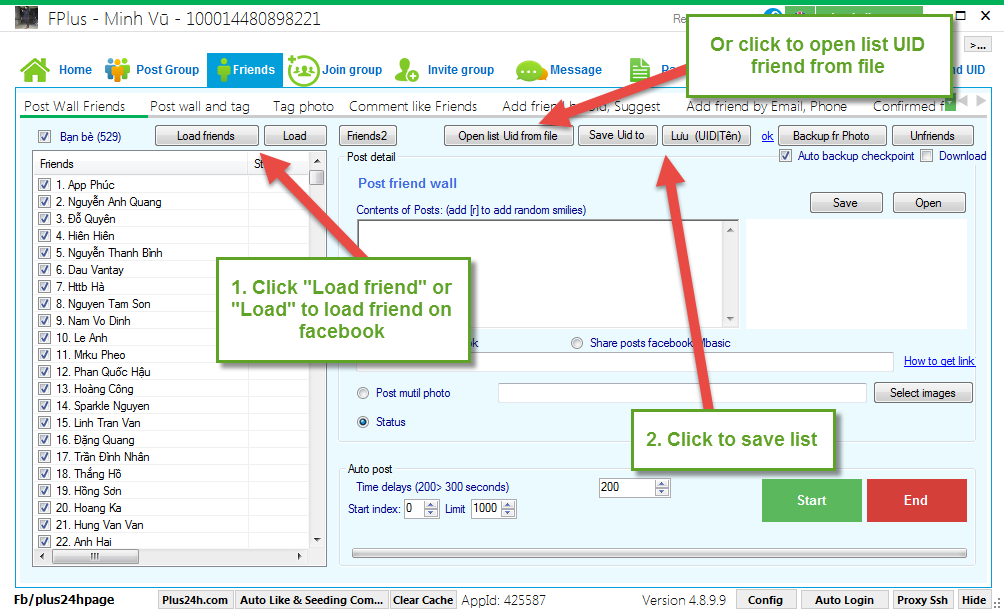Select 'Share posts facebook mbasic' option
Viewport: 1004px width, 612px height.
[x=577, y=343]
